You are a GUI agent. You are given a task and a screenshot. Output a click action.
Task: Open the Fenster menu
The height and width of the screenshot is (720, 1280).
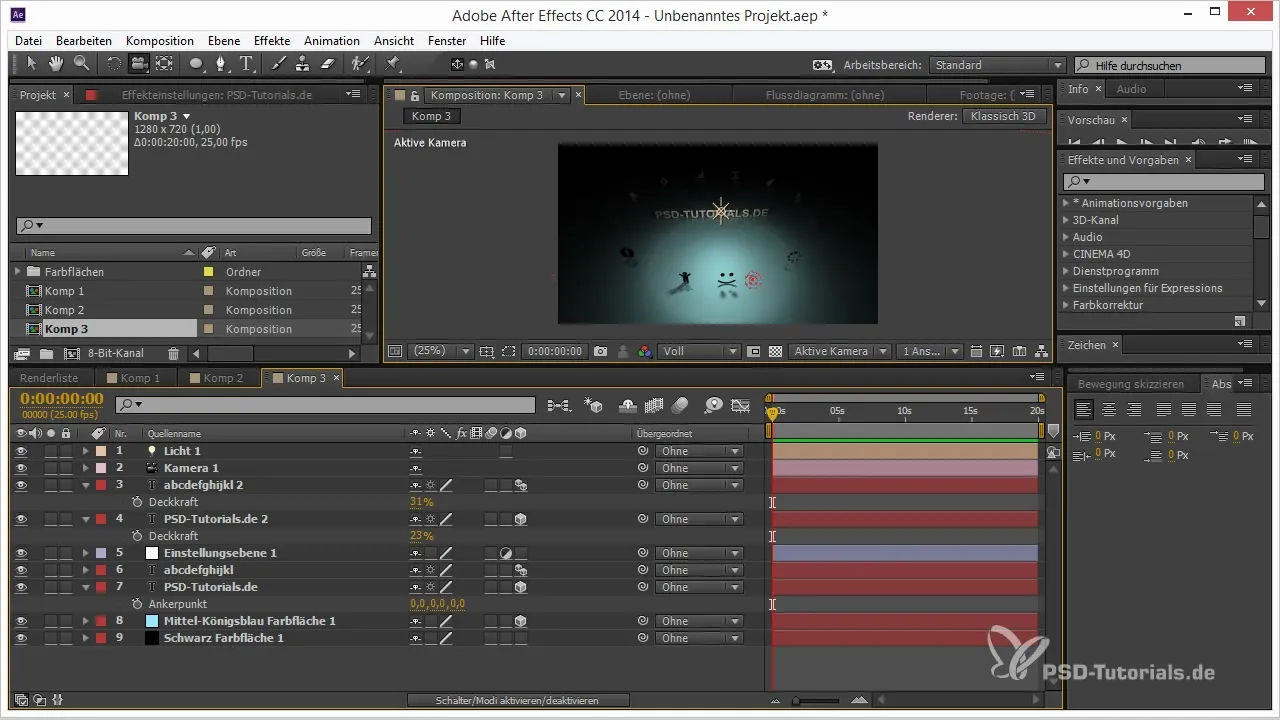pos(446,41)
